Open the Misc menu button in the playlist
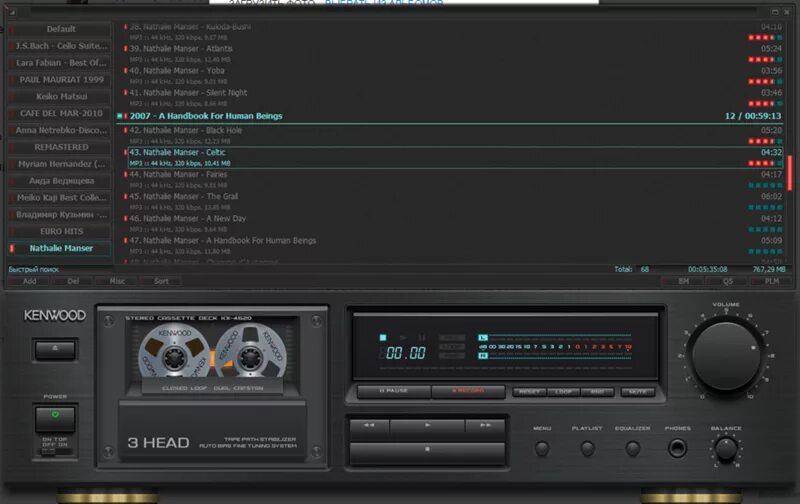The width and height of the screenshot is (800, 504). click(x=117, y=281)
